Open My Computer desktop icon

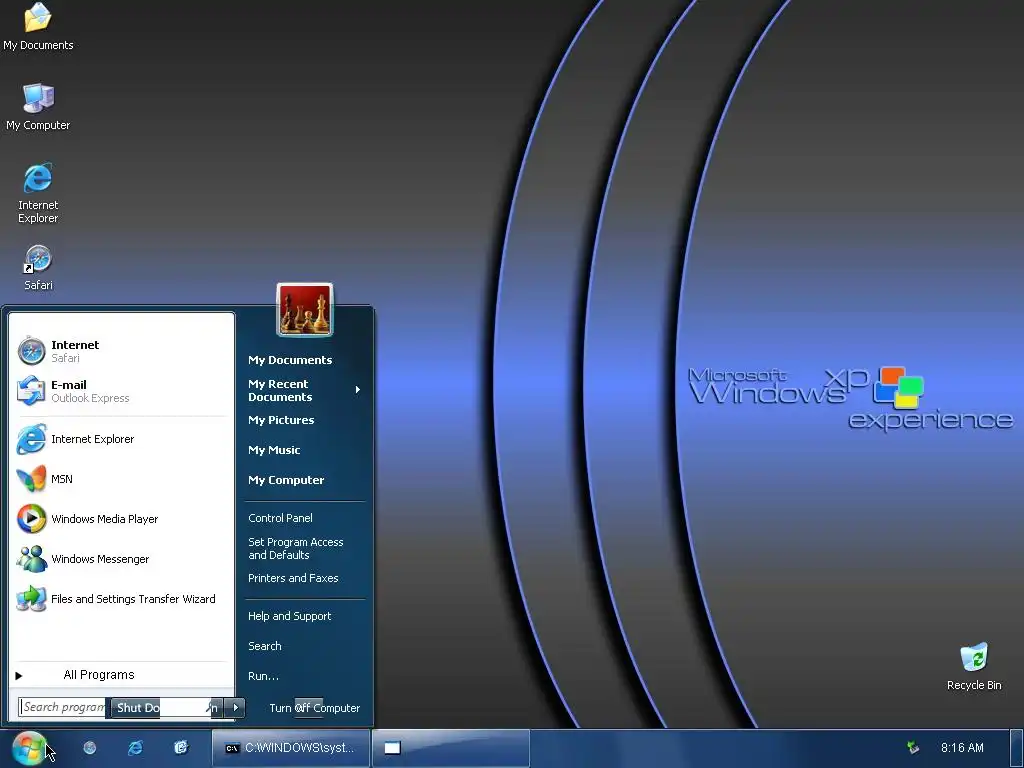point(38,107)
